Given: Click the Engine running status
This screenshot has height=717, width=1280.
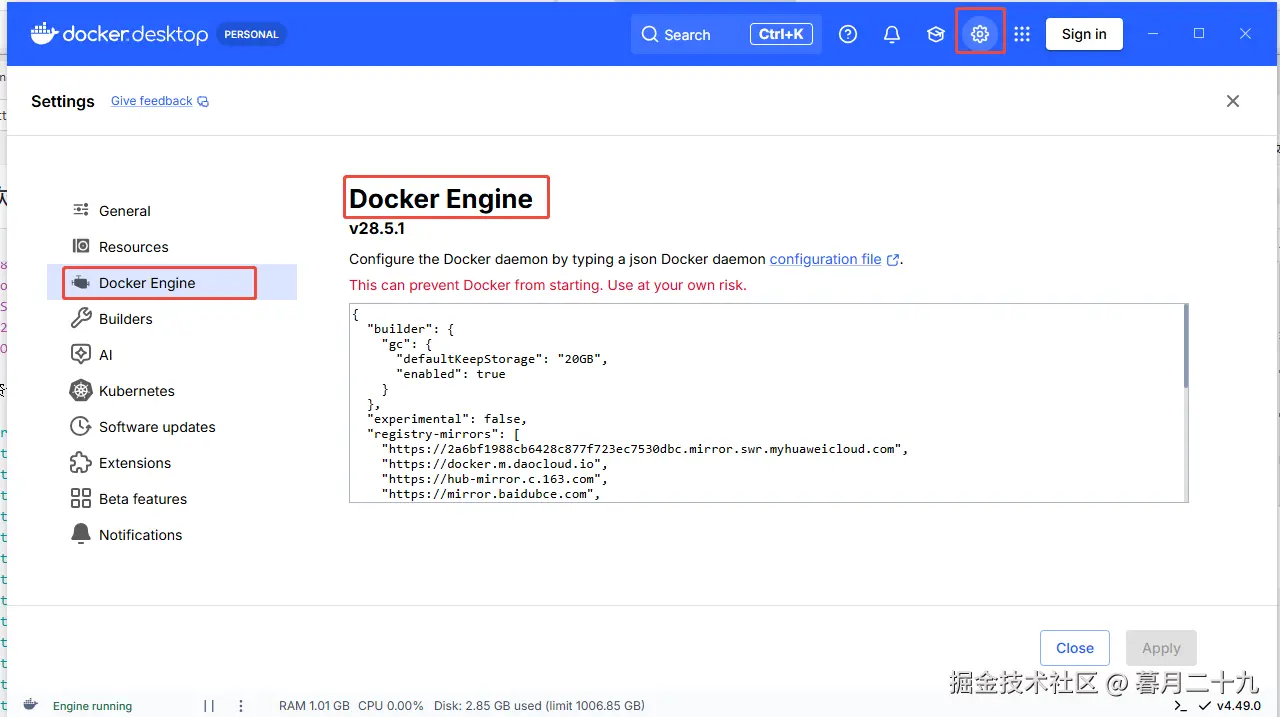Looking at the screenshot, I should coord(92,706).
